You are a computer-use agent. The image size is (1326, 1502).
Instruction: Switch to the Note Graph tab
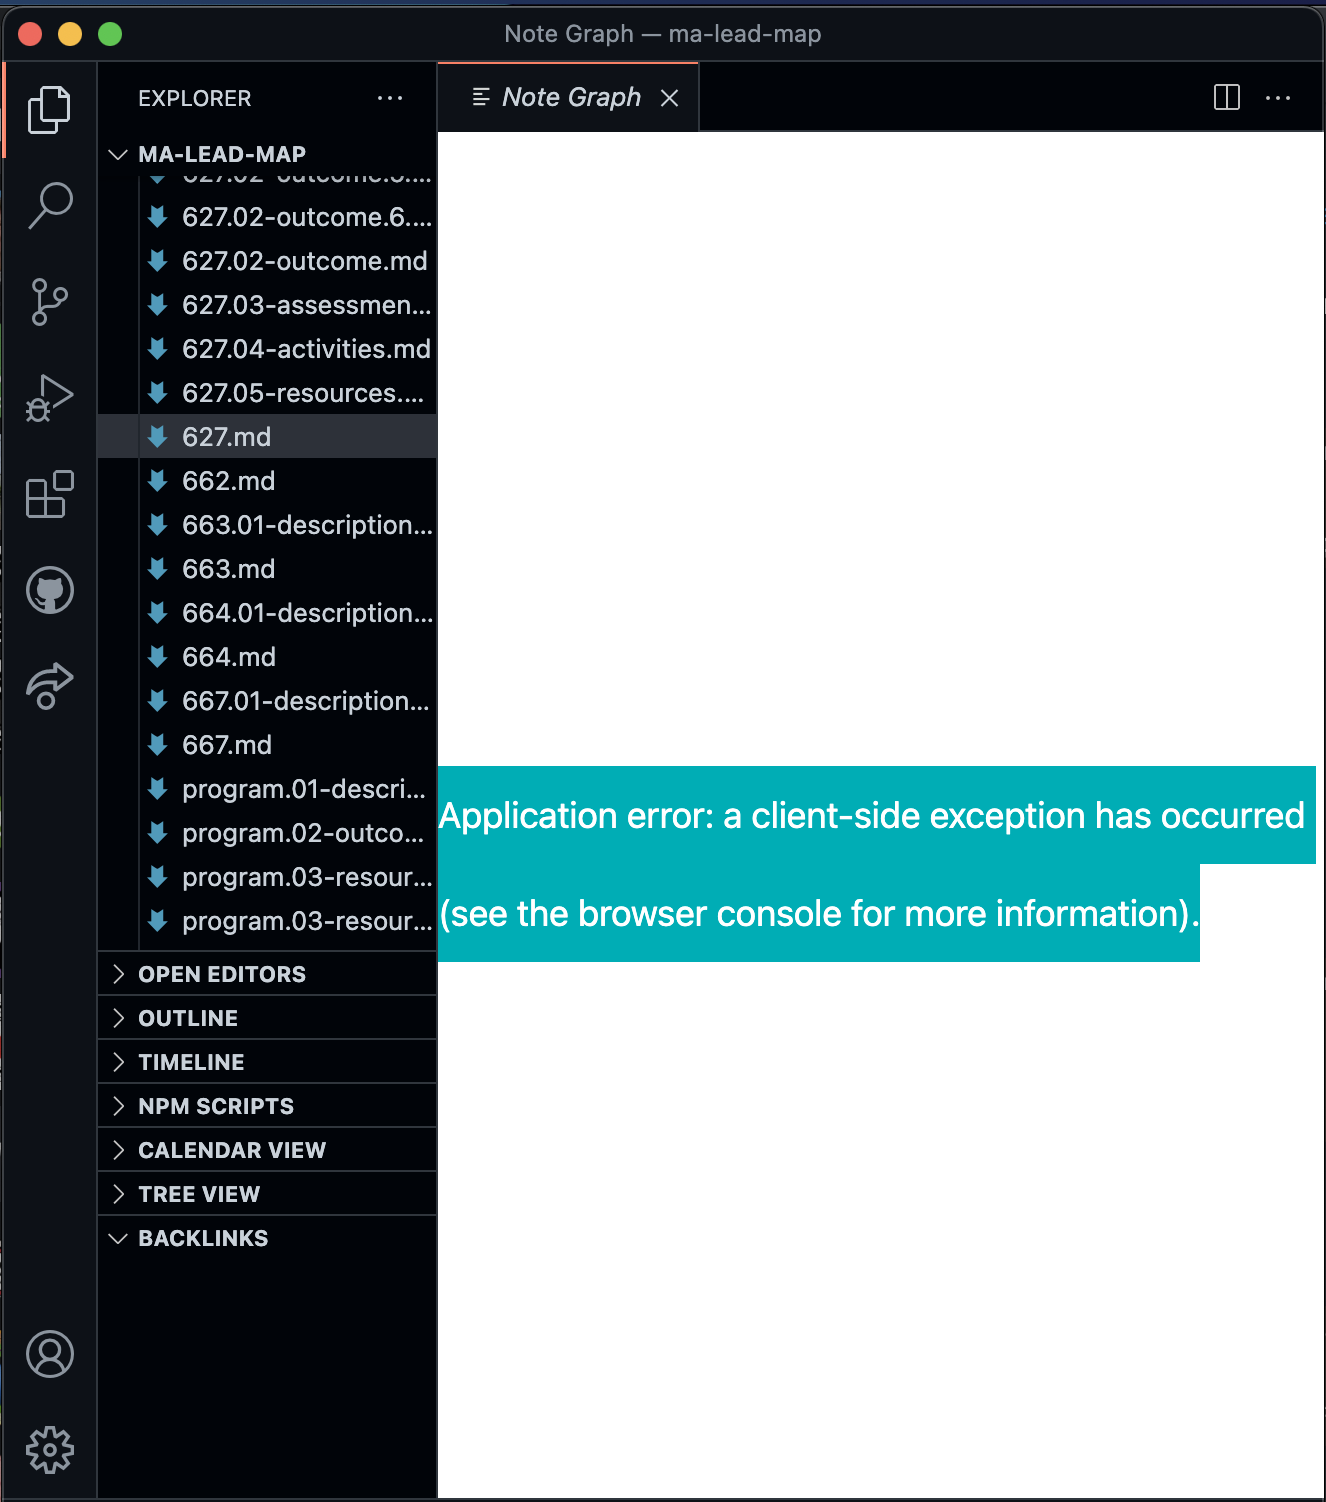coord(572,97)
